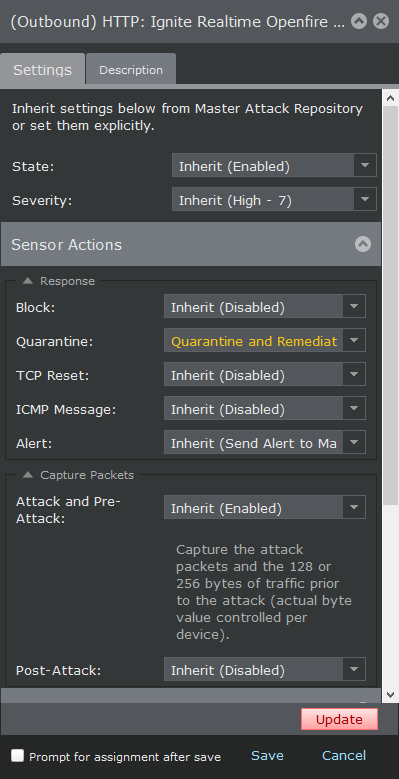Click the 'Severity:' field label
The height and width of the screenshot is (779, 399).
click(x=42, y=201)
